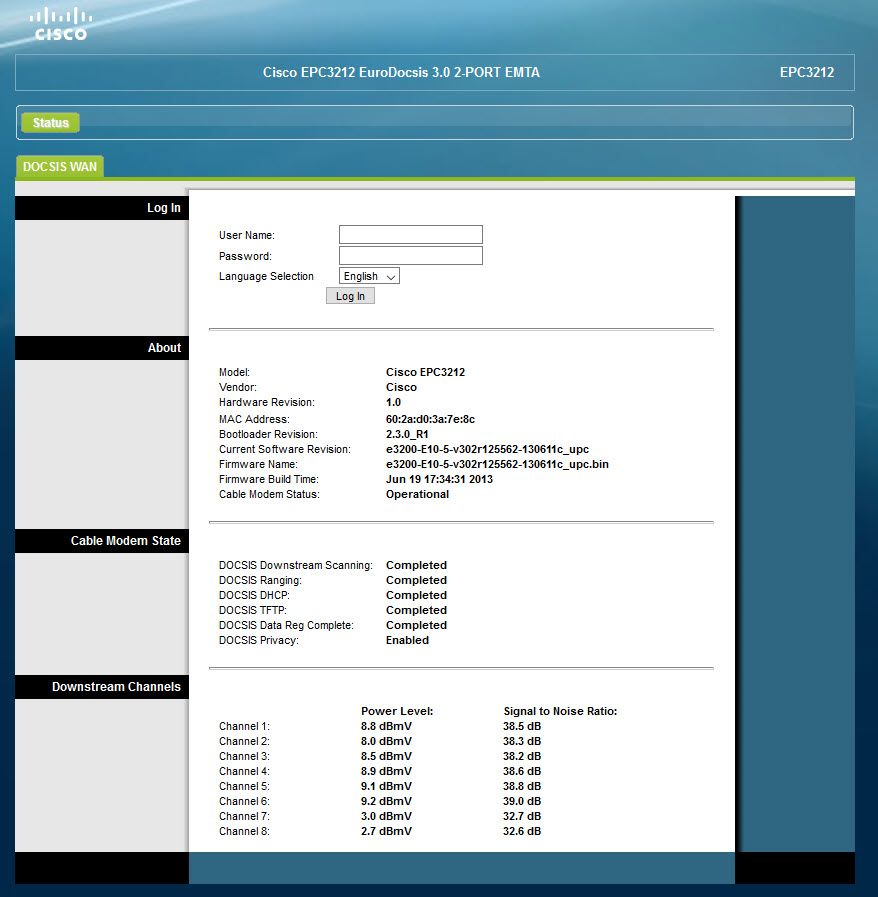Click the page title Cisco EPC3212 EuroDocsis 3.0 2-PORT EMTA
This screenshot has height=897, width=878.
click(x=401, y=73)
